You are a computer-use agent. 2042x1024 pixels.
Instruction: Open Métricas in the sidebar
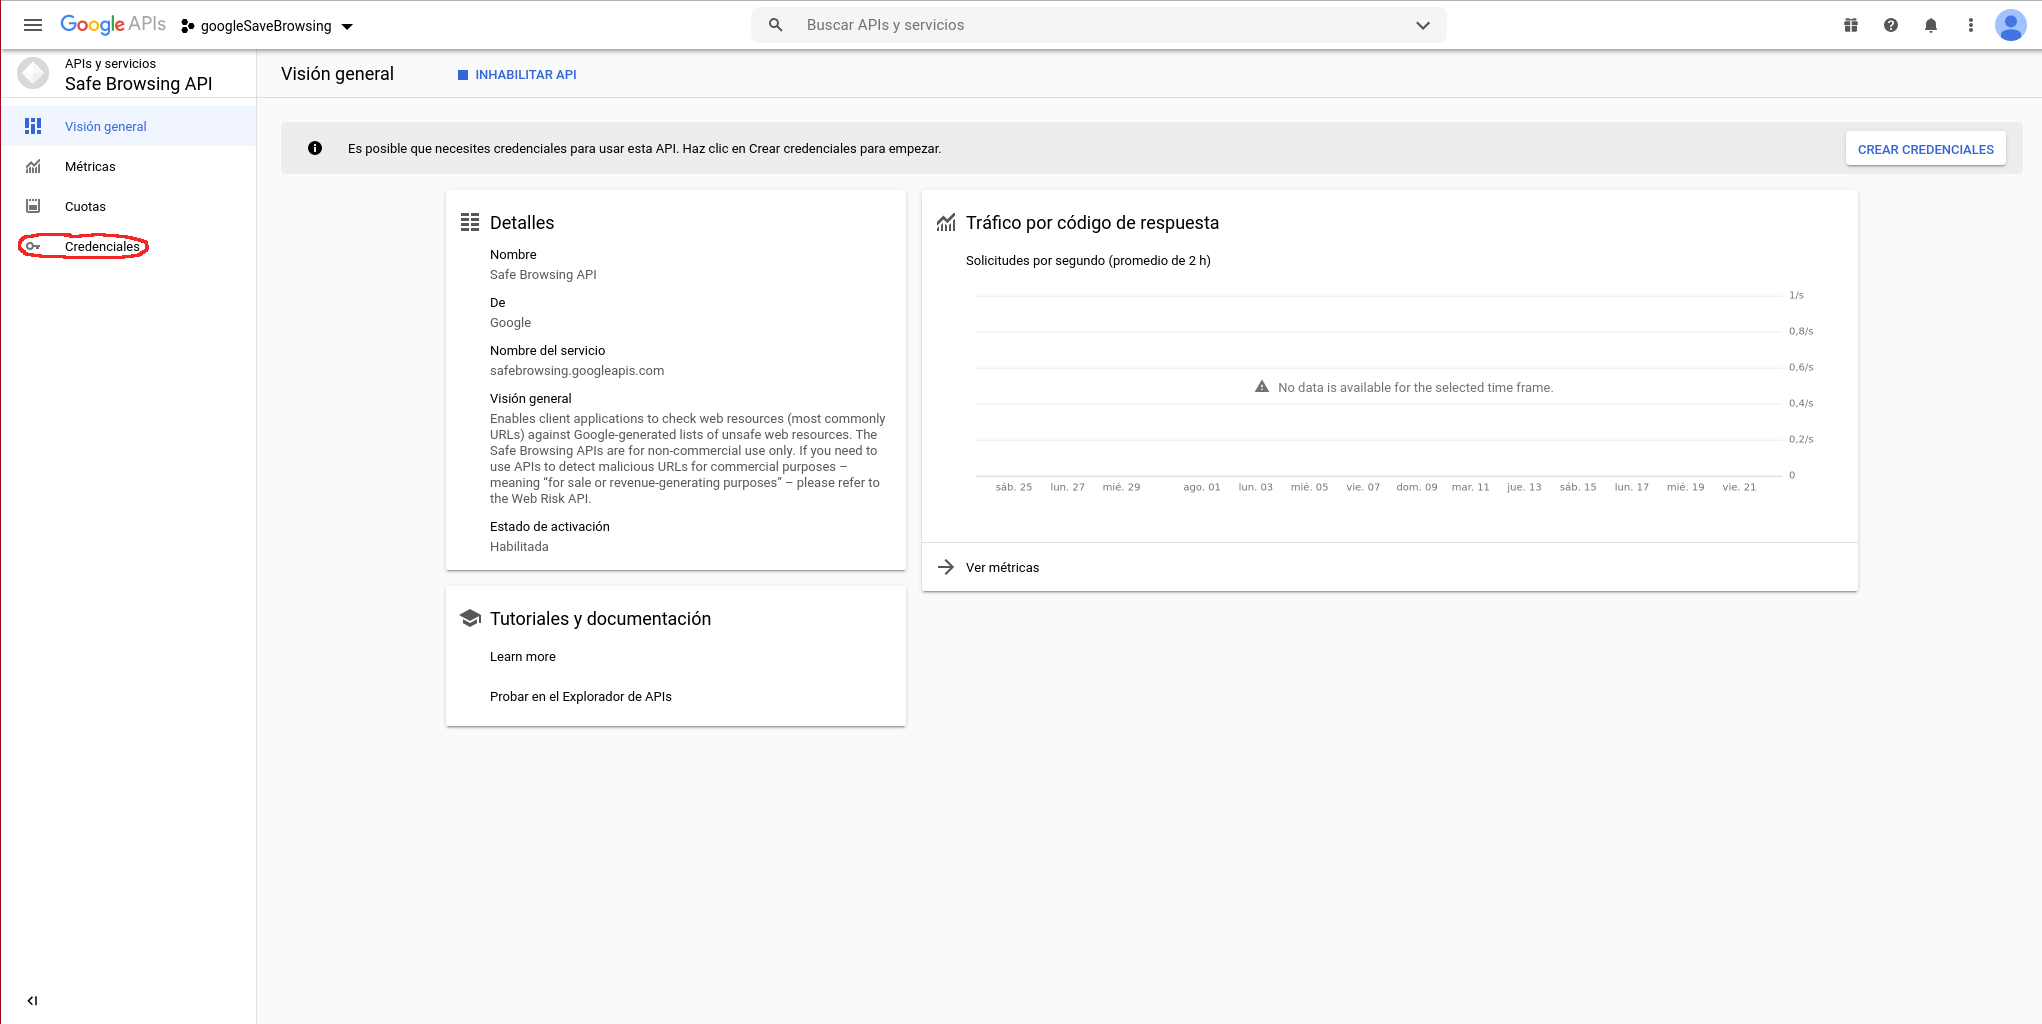[90, 167]
